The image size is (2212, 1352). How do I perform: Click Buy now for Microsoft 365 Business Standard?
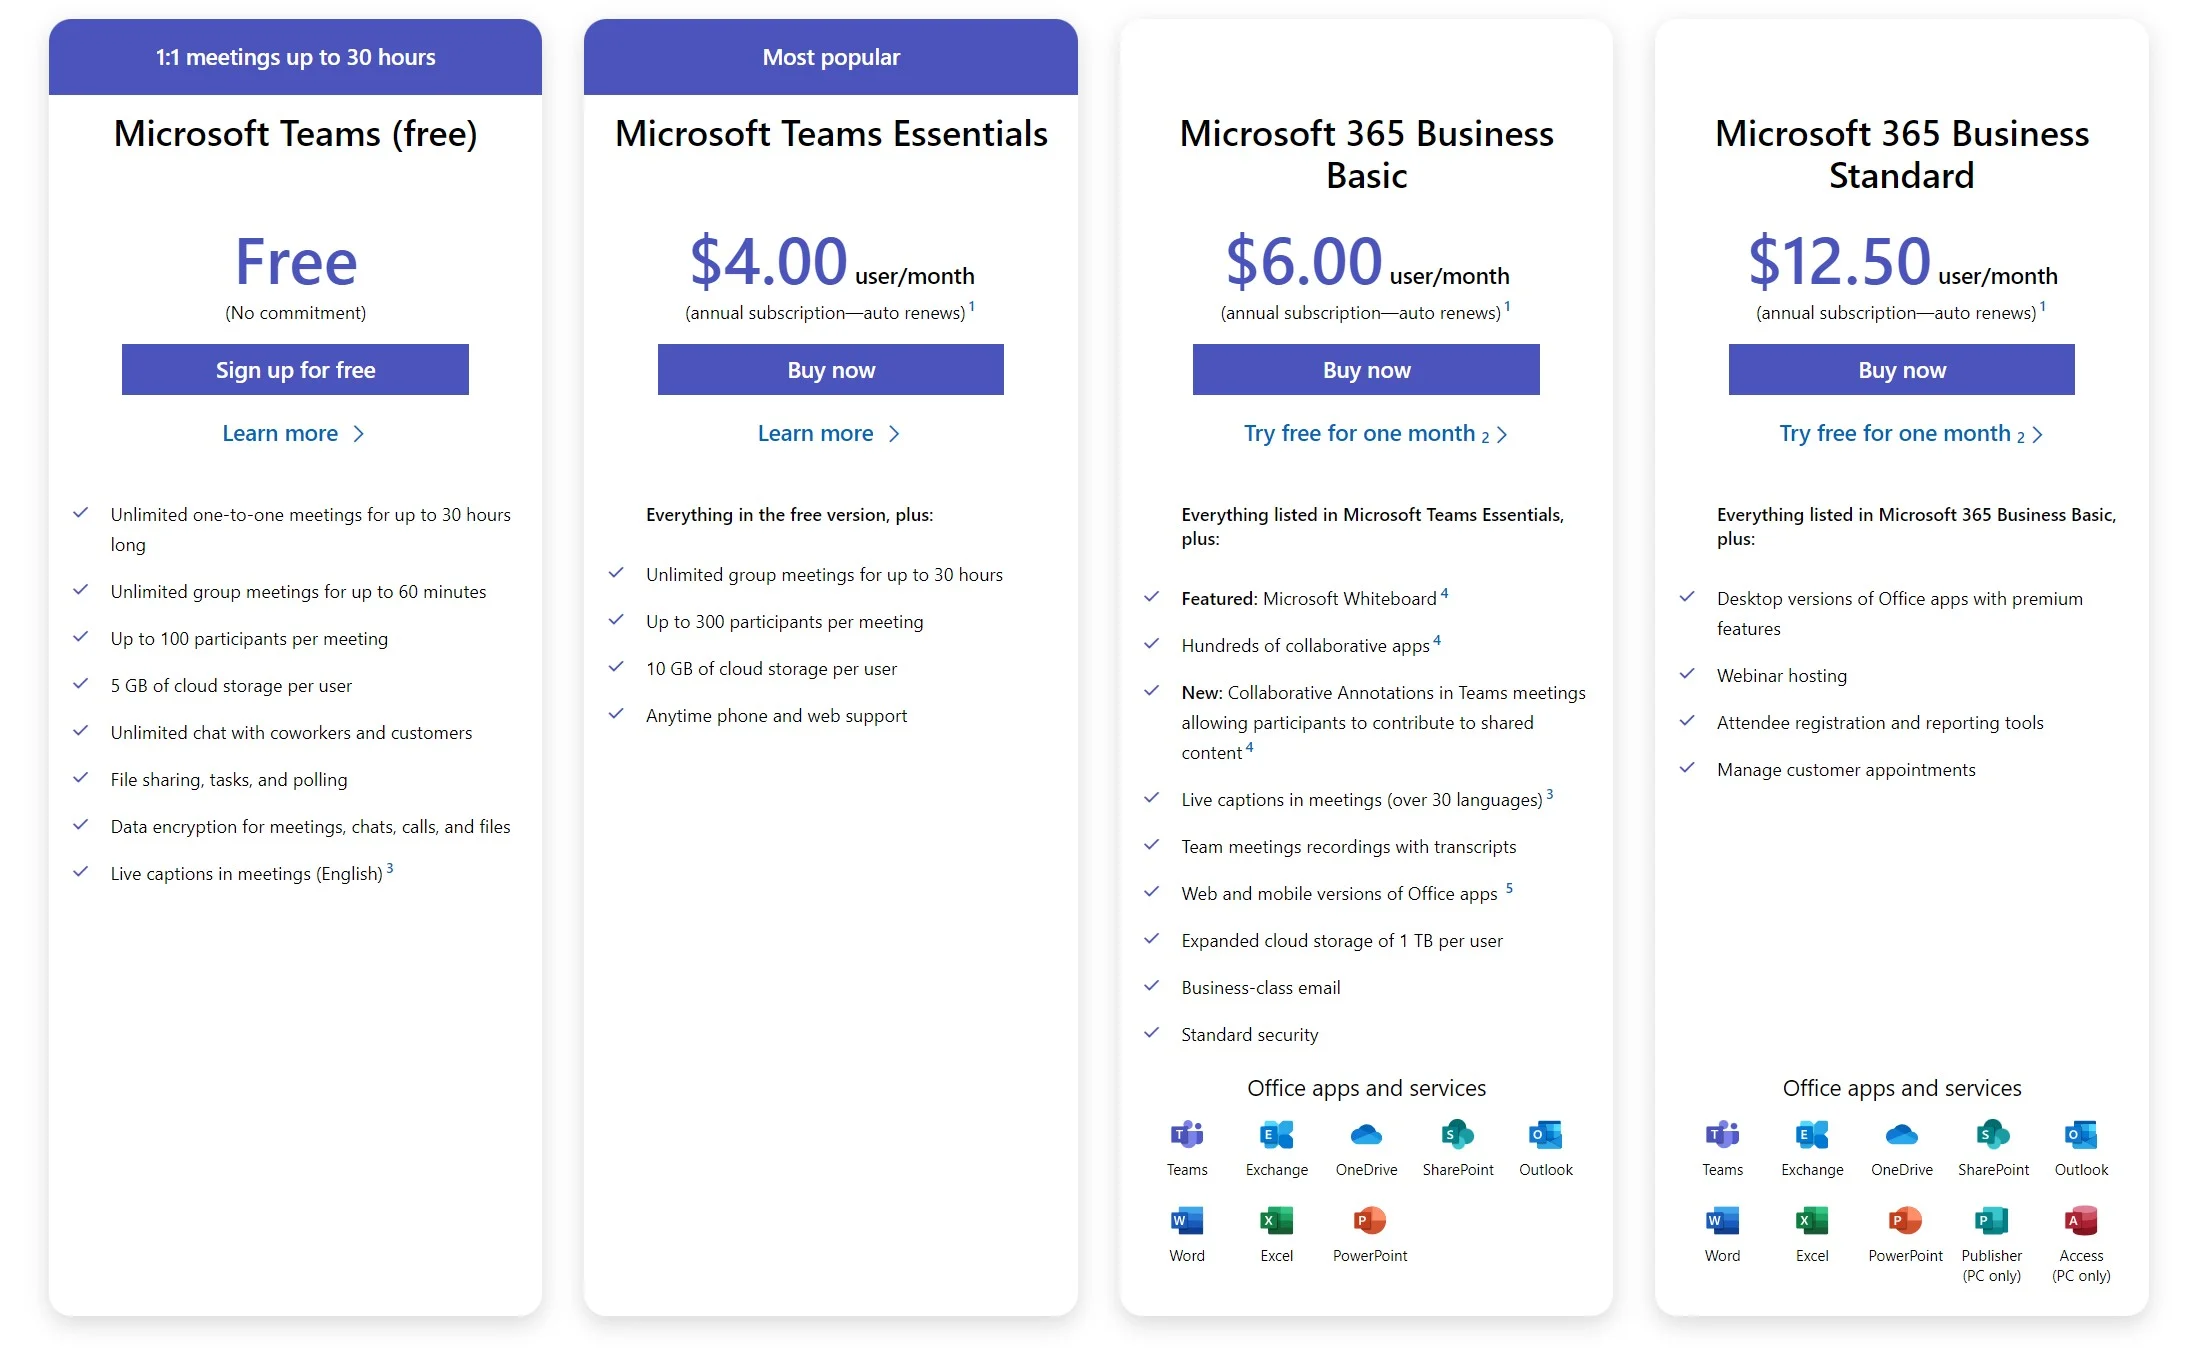pyautogui.click(x=1901, y=370)
